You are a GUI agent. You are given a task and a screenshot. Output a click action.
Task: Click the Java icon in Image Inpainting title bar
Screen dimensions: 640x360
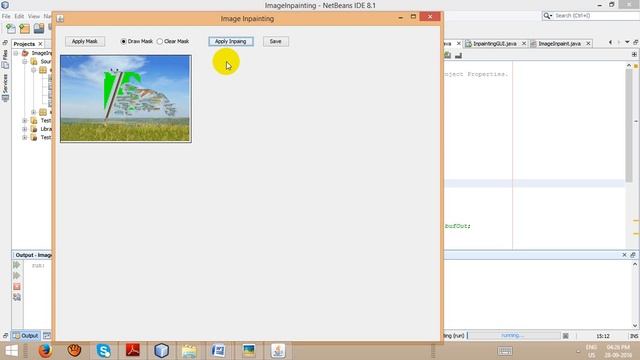(60, 19)
